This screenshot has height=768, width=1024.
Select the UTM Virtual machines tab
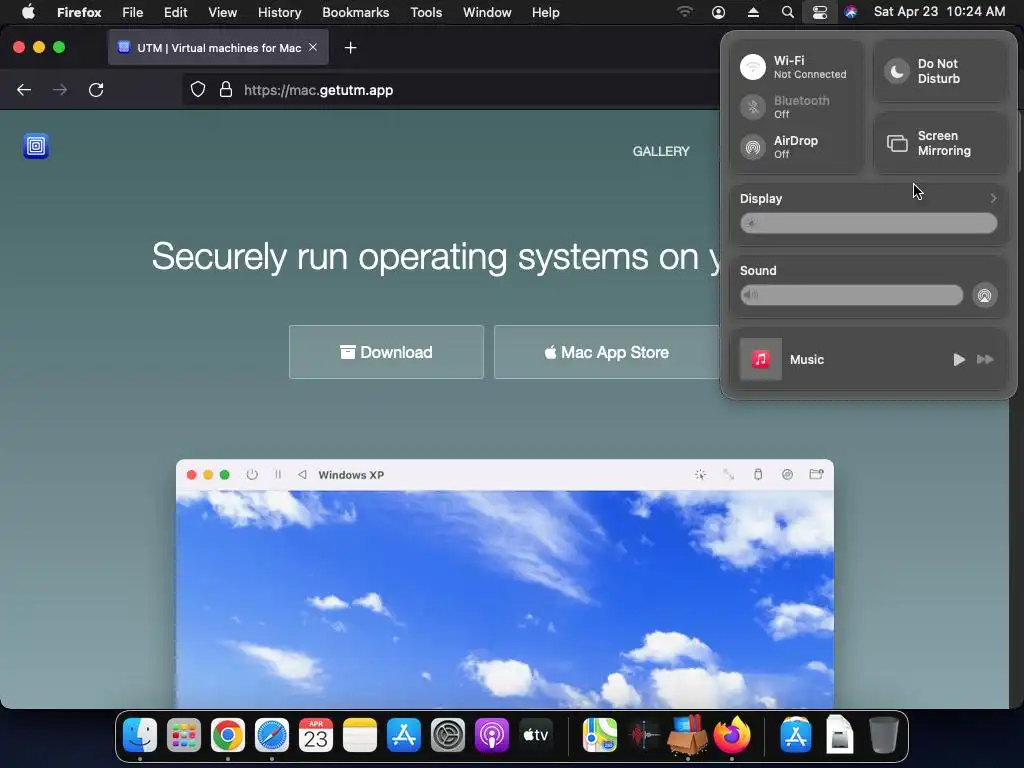pos(218,48)
